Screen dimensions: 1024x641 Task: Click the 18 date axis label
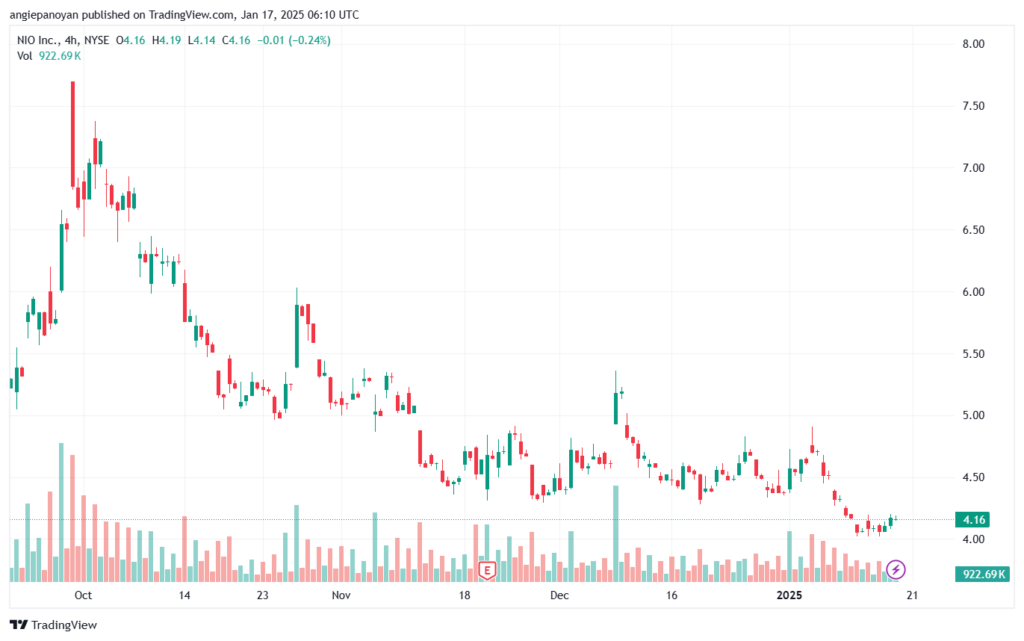pos(464,595)
